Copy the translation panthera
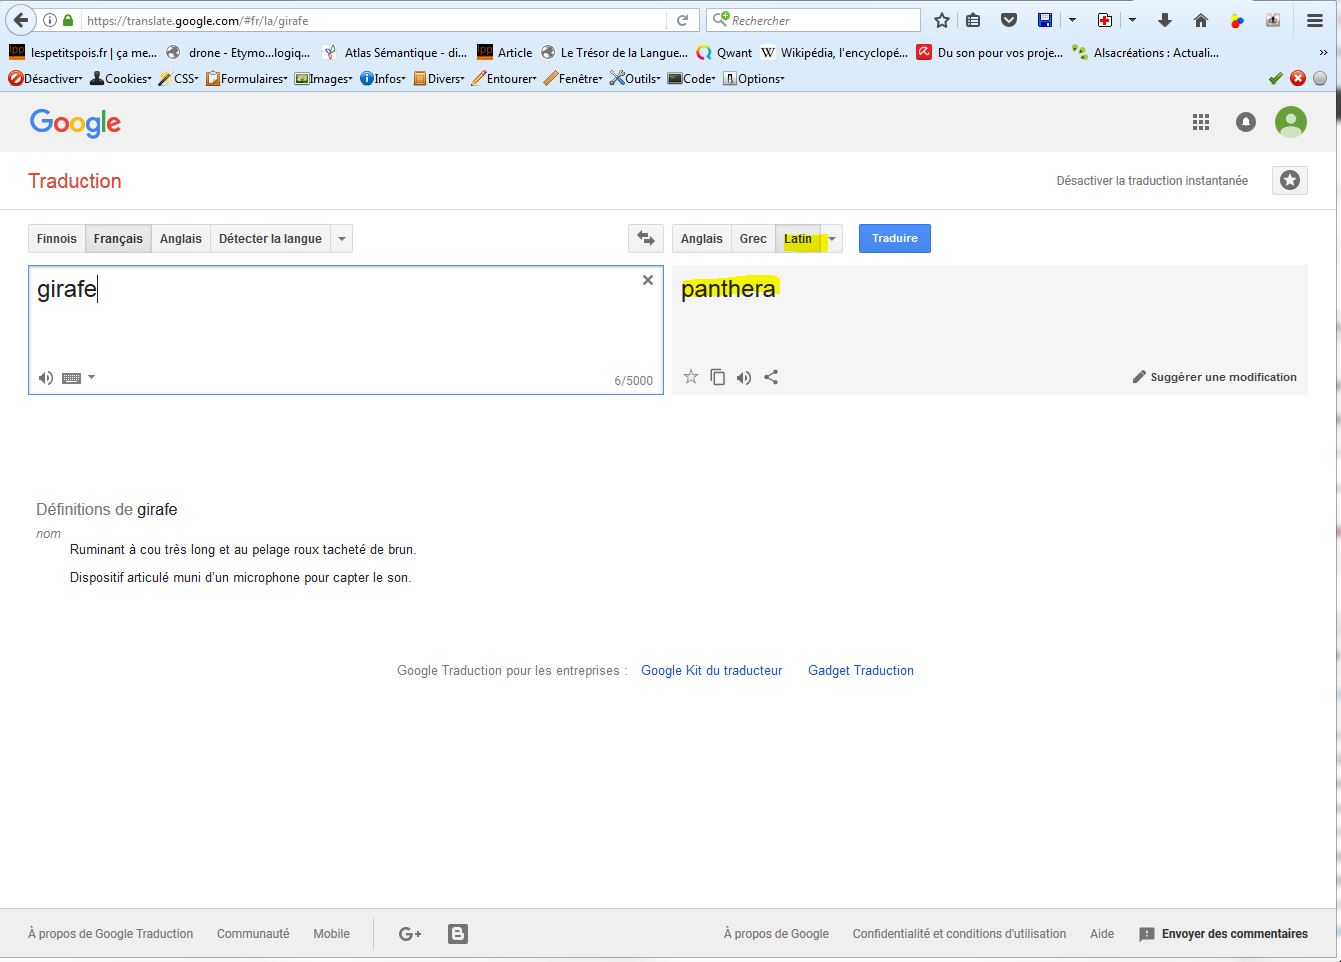Image resolution: width=1341 pixels, height=962 pixels. coord(717,377)
